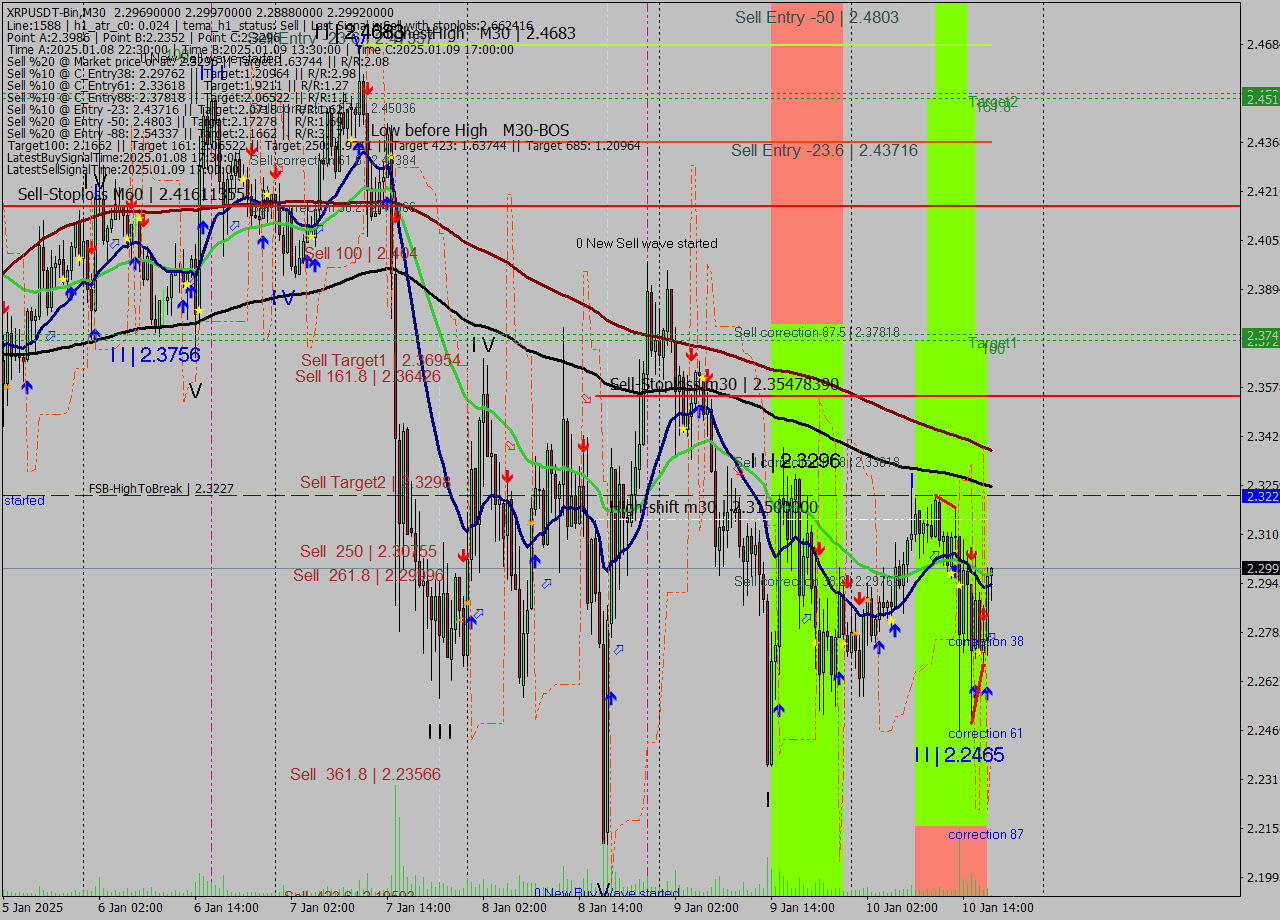Select the 'Sell Entry -23.6 | 2.43716' label

tap(824, 150)
